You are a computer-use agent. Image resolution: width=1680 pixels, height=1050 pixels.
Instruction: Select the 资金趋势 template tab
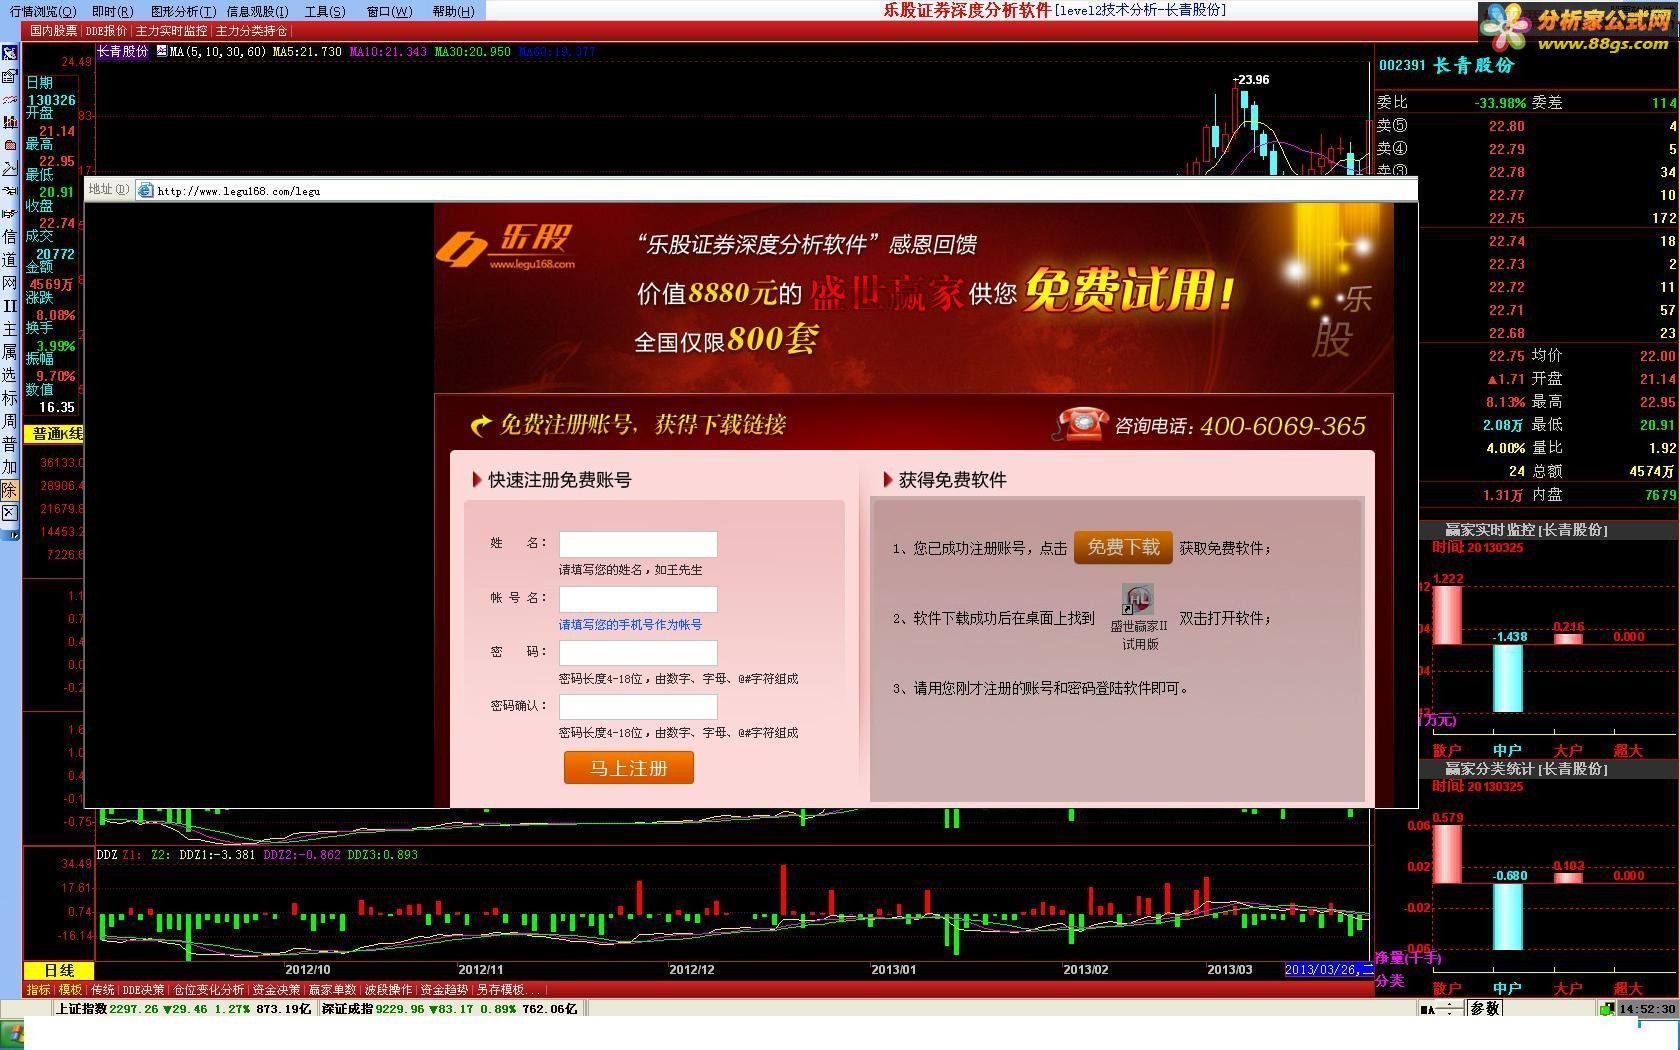(444, 990)
